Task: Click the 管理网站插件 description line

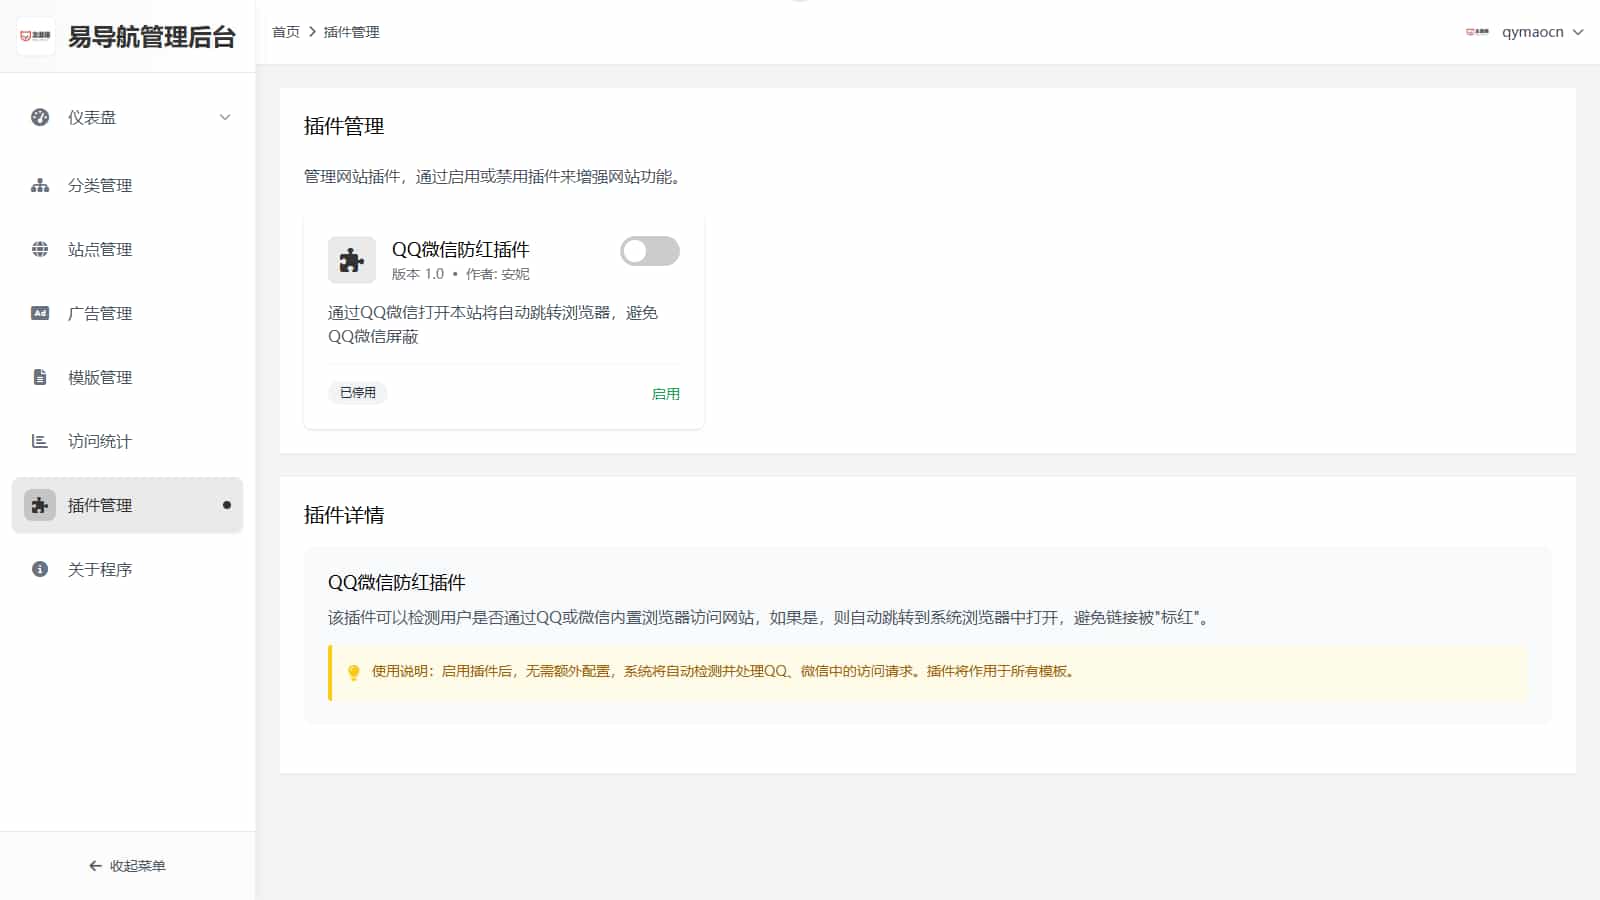Action: [496, 177]
